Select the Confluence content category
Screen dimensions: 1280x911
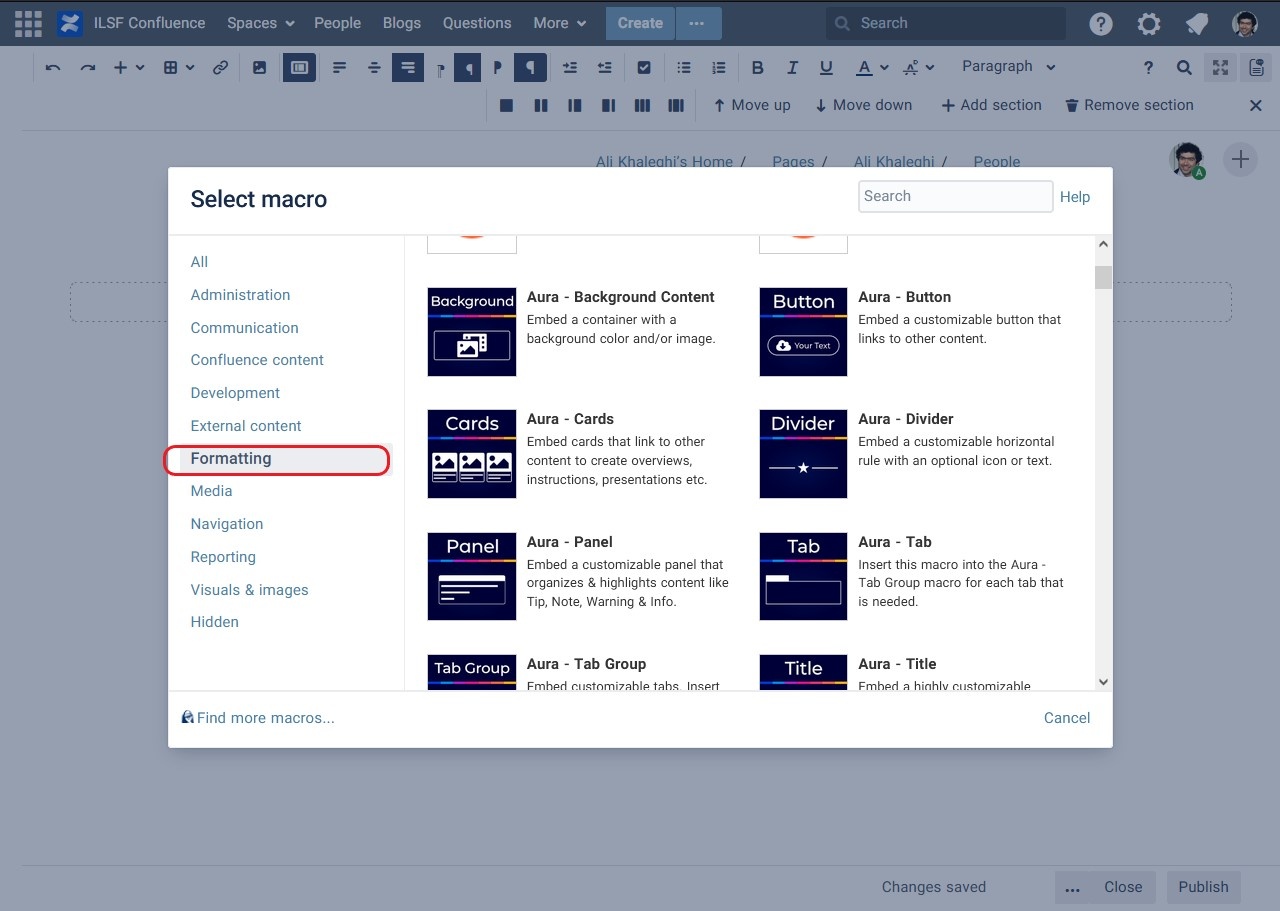[x=257, y=360]
